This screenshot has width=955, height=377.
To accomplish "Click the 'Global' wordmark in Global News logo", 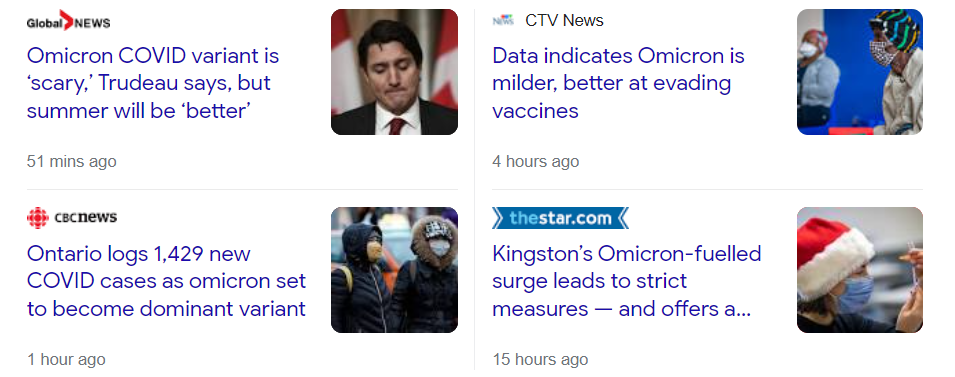I will click(44, 23).
